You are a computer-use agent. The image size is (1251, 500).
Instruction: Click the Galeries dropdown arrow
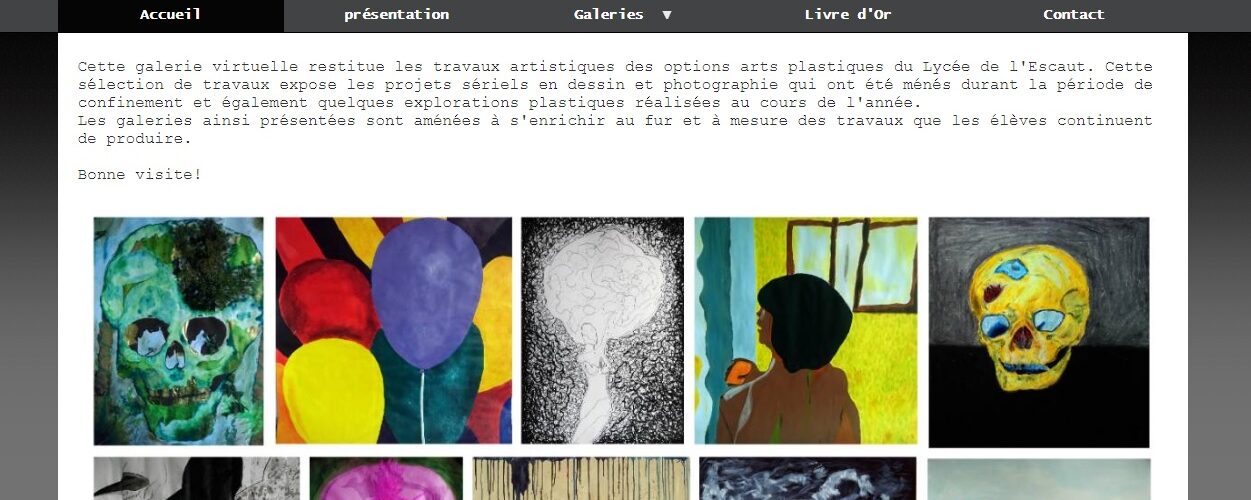click(667, 15)
